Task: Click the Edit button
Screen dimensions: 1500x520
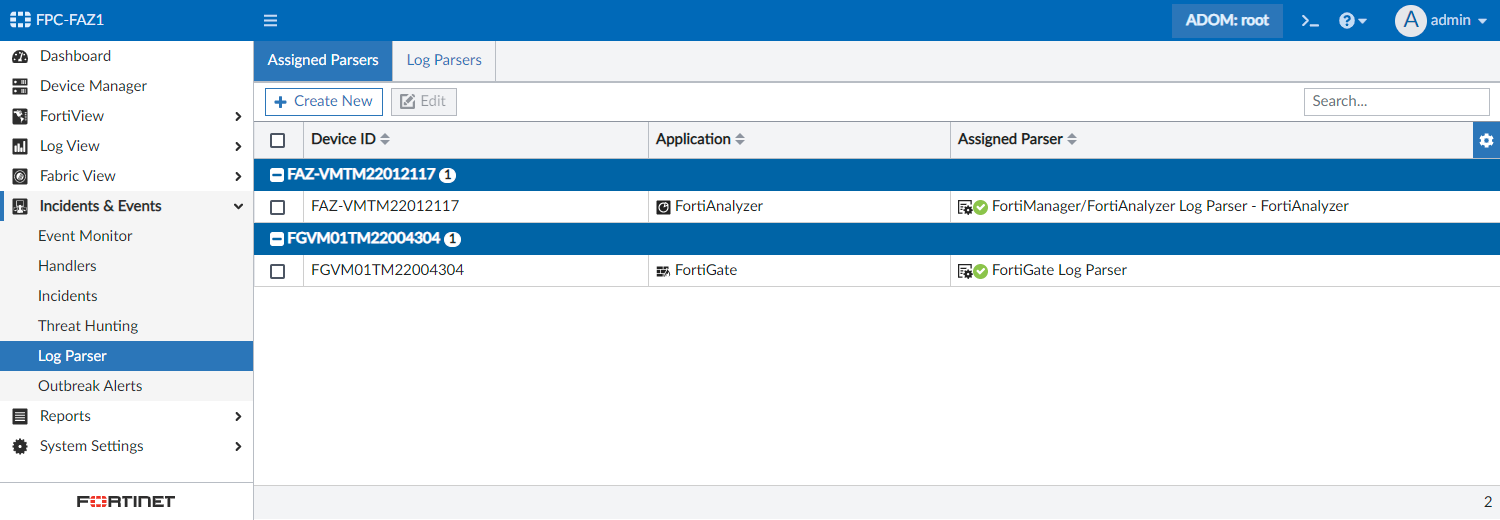Action: point(424,101)
